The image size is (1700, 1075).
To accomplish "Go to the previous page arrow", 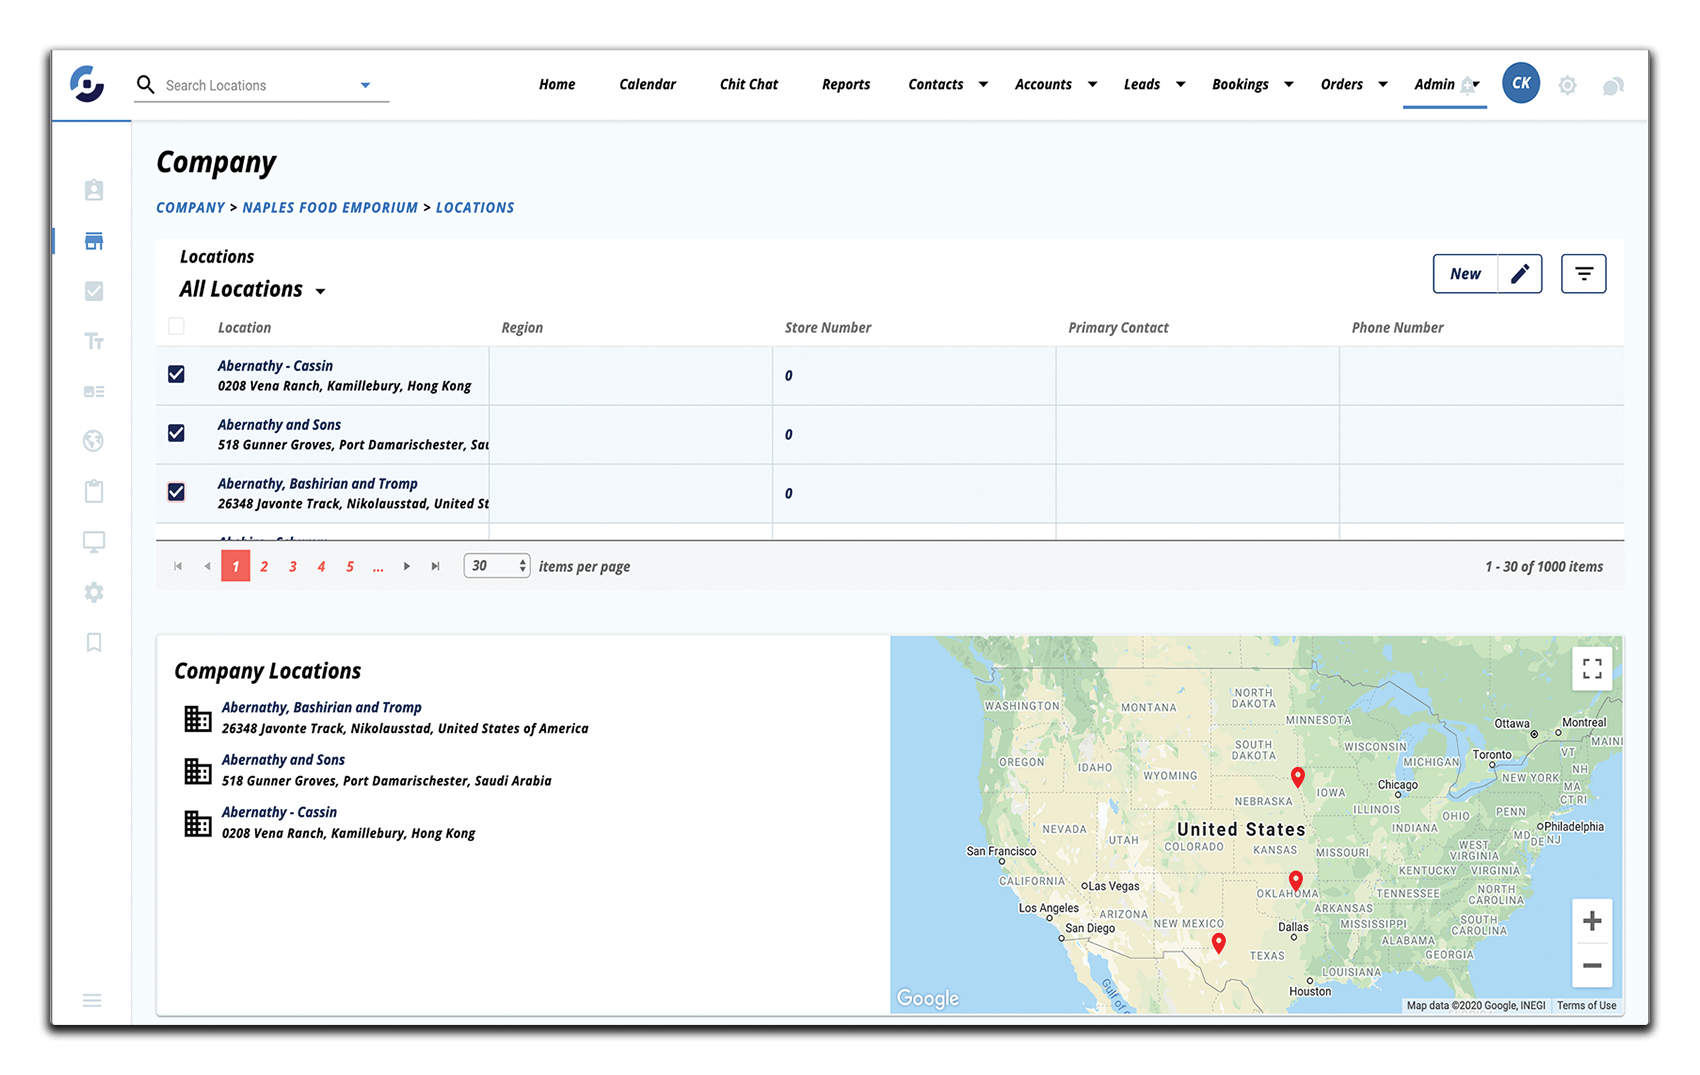I will [207, 566].
